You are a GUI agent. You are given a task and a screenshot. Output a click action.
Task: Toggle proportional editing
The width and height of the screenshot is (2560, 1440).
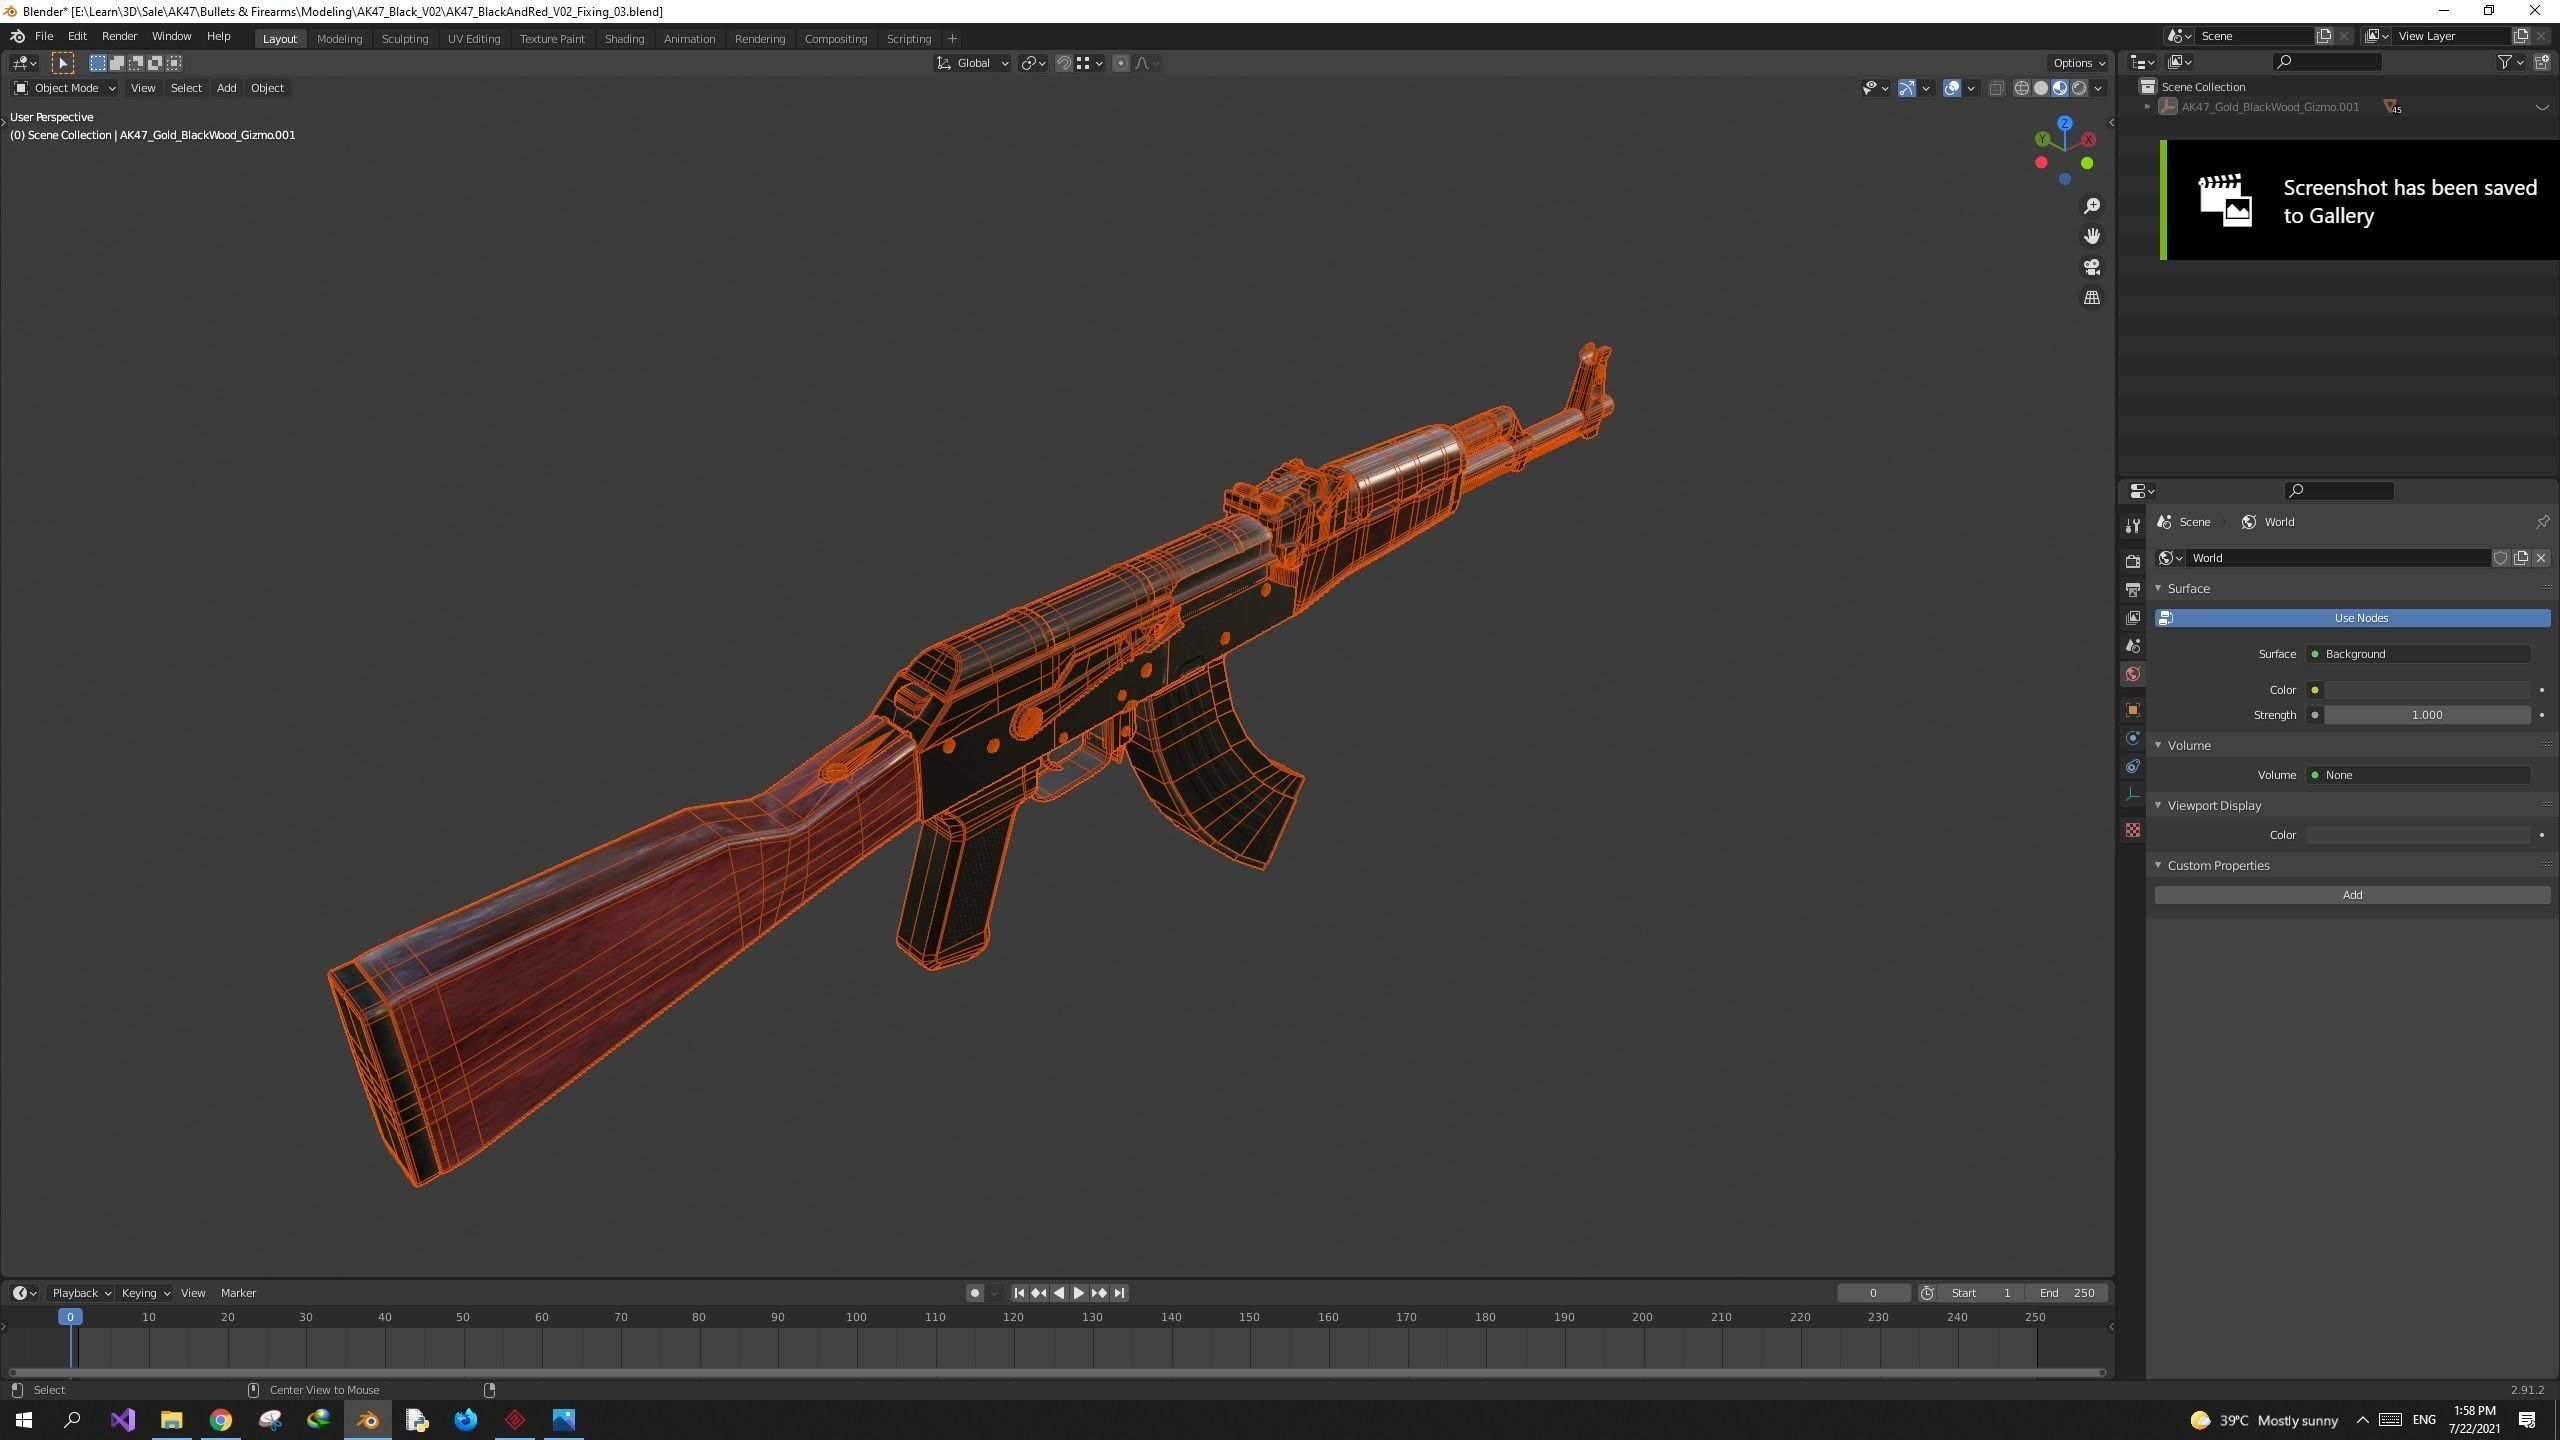point(1120,63)
